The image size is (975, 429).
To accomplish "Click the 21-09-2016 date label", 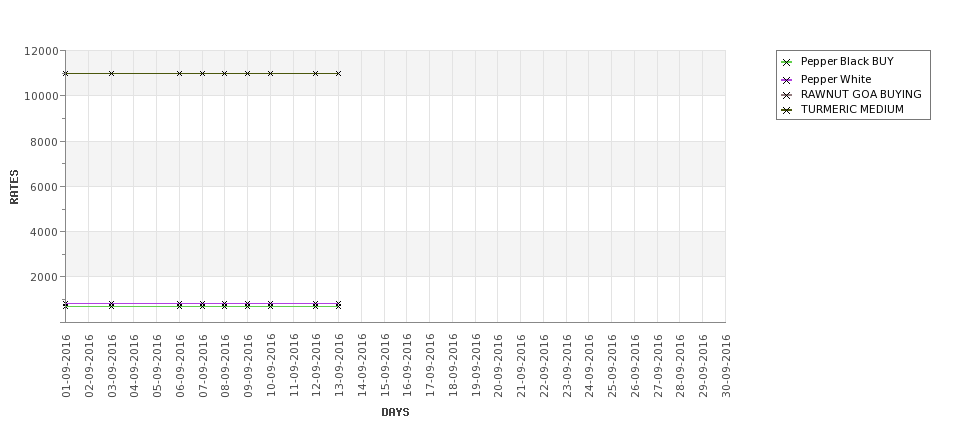I will point(521,366).
